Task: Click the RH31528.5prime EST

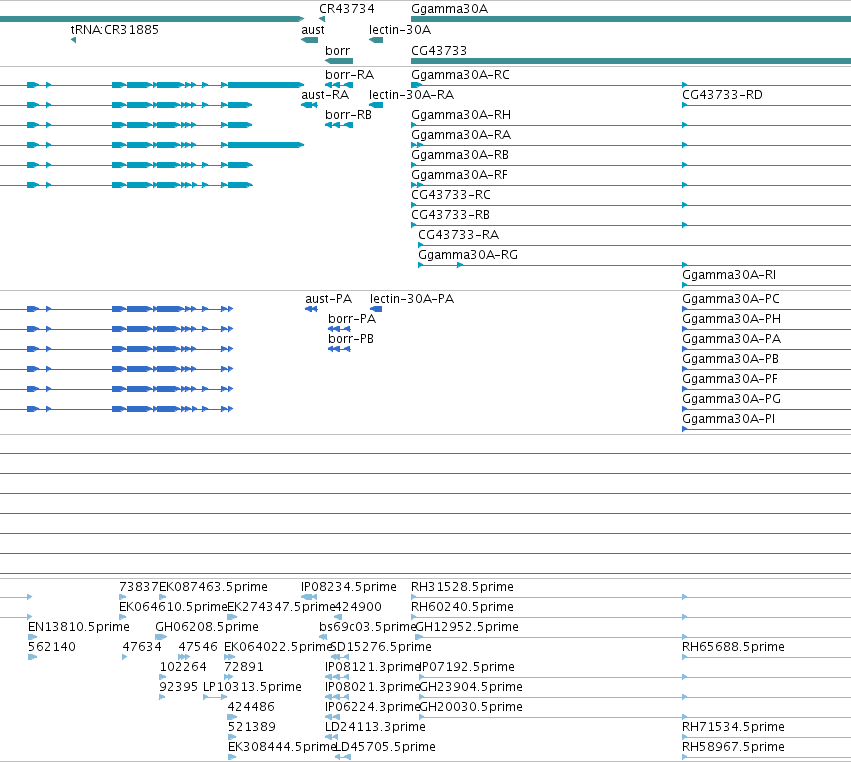Action: coord(631,597)
